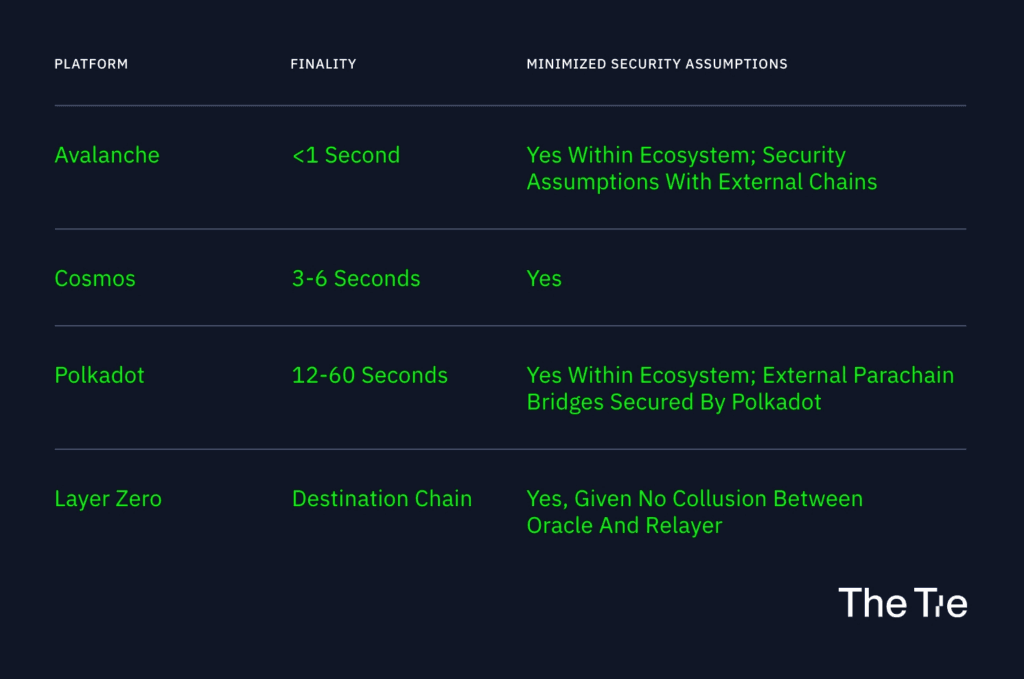Select the Avalanche platform cell
1024x679 pixels.
click(x=107, y=156)
